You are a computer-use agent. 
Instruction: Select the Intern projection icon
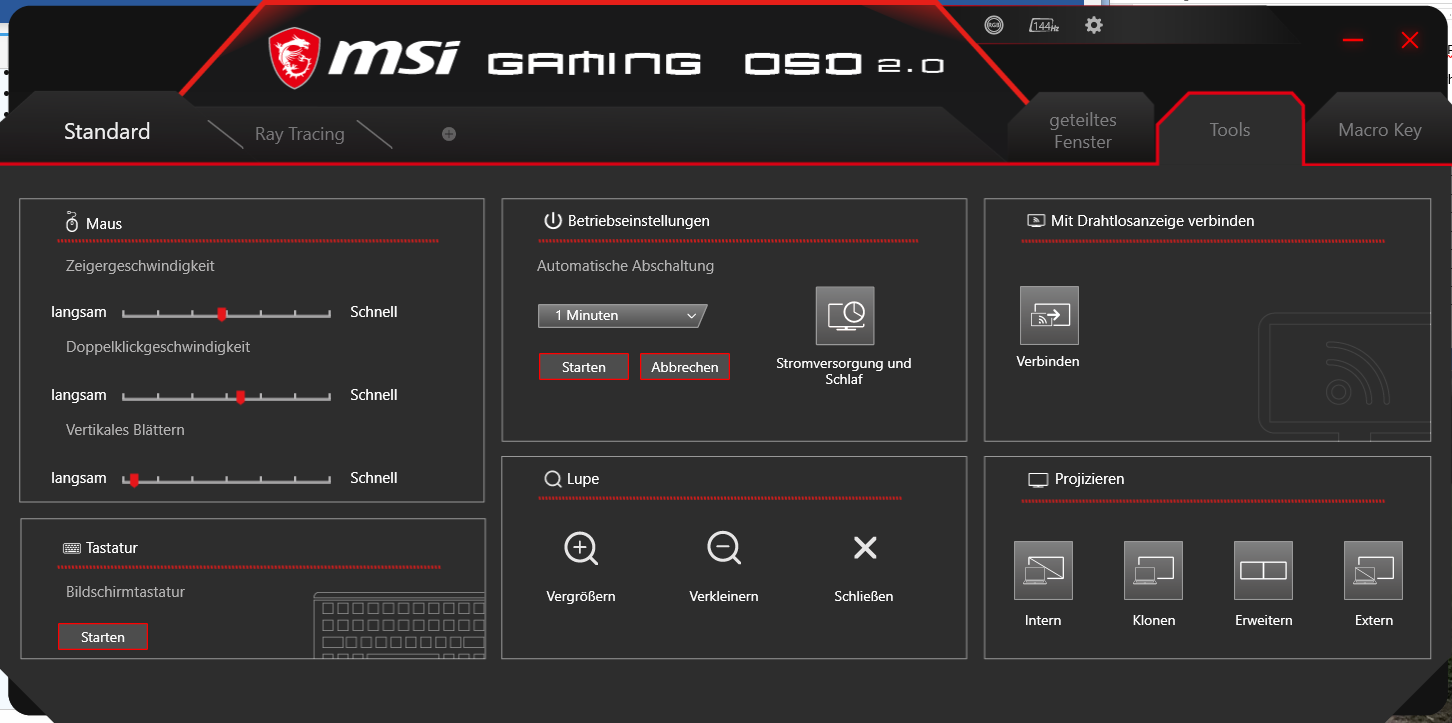1043,571
